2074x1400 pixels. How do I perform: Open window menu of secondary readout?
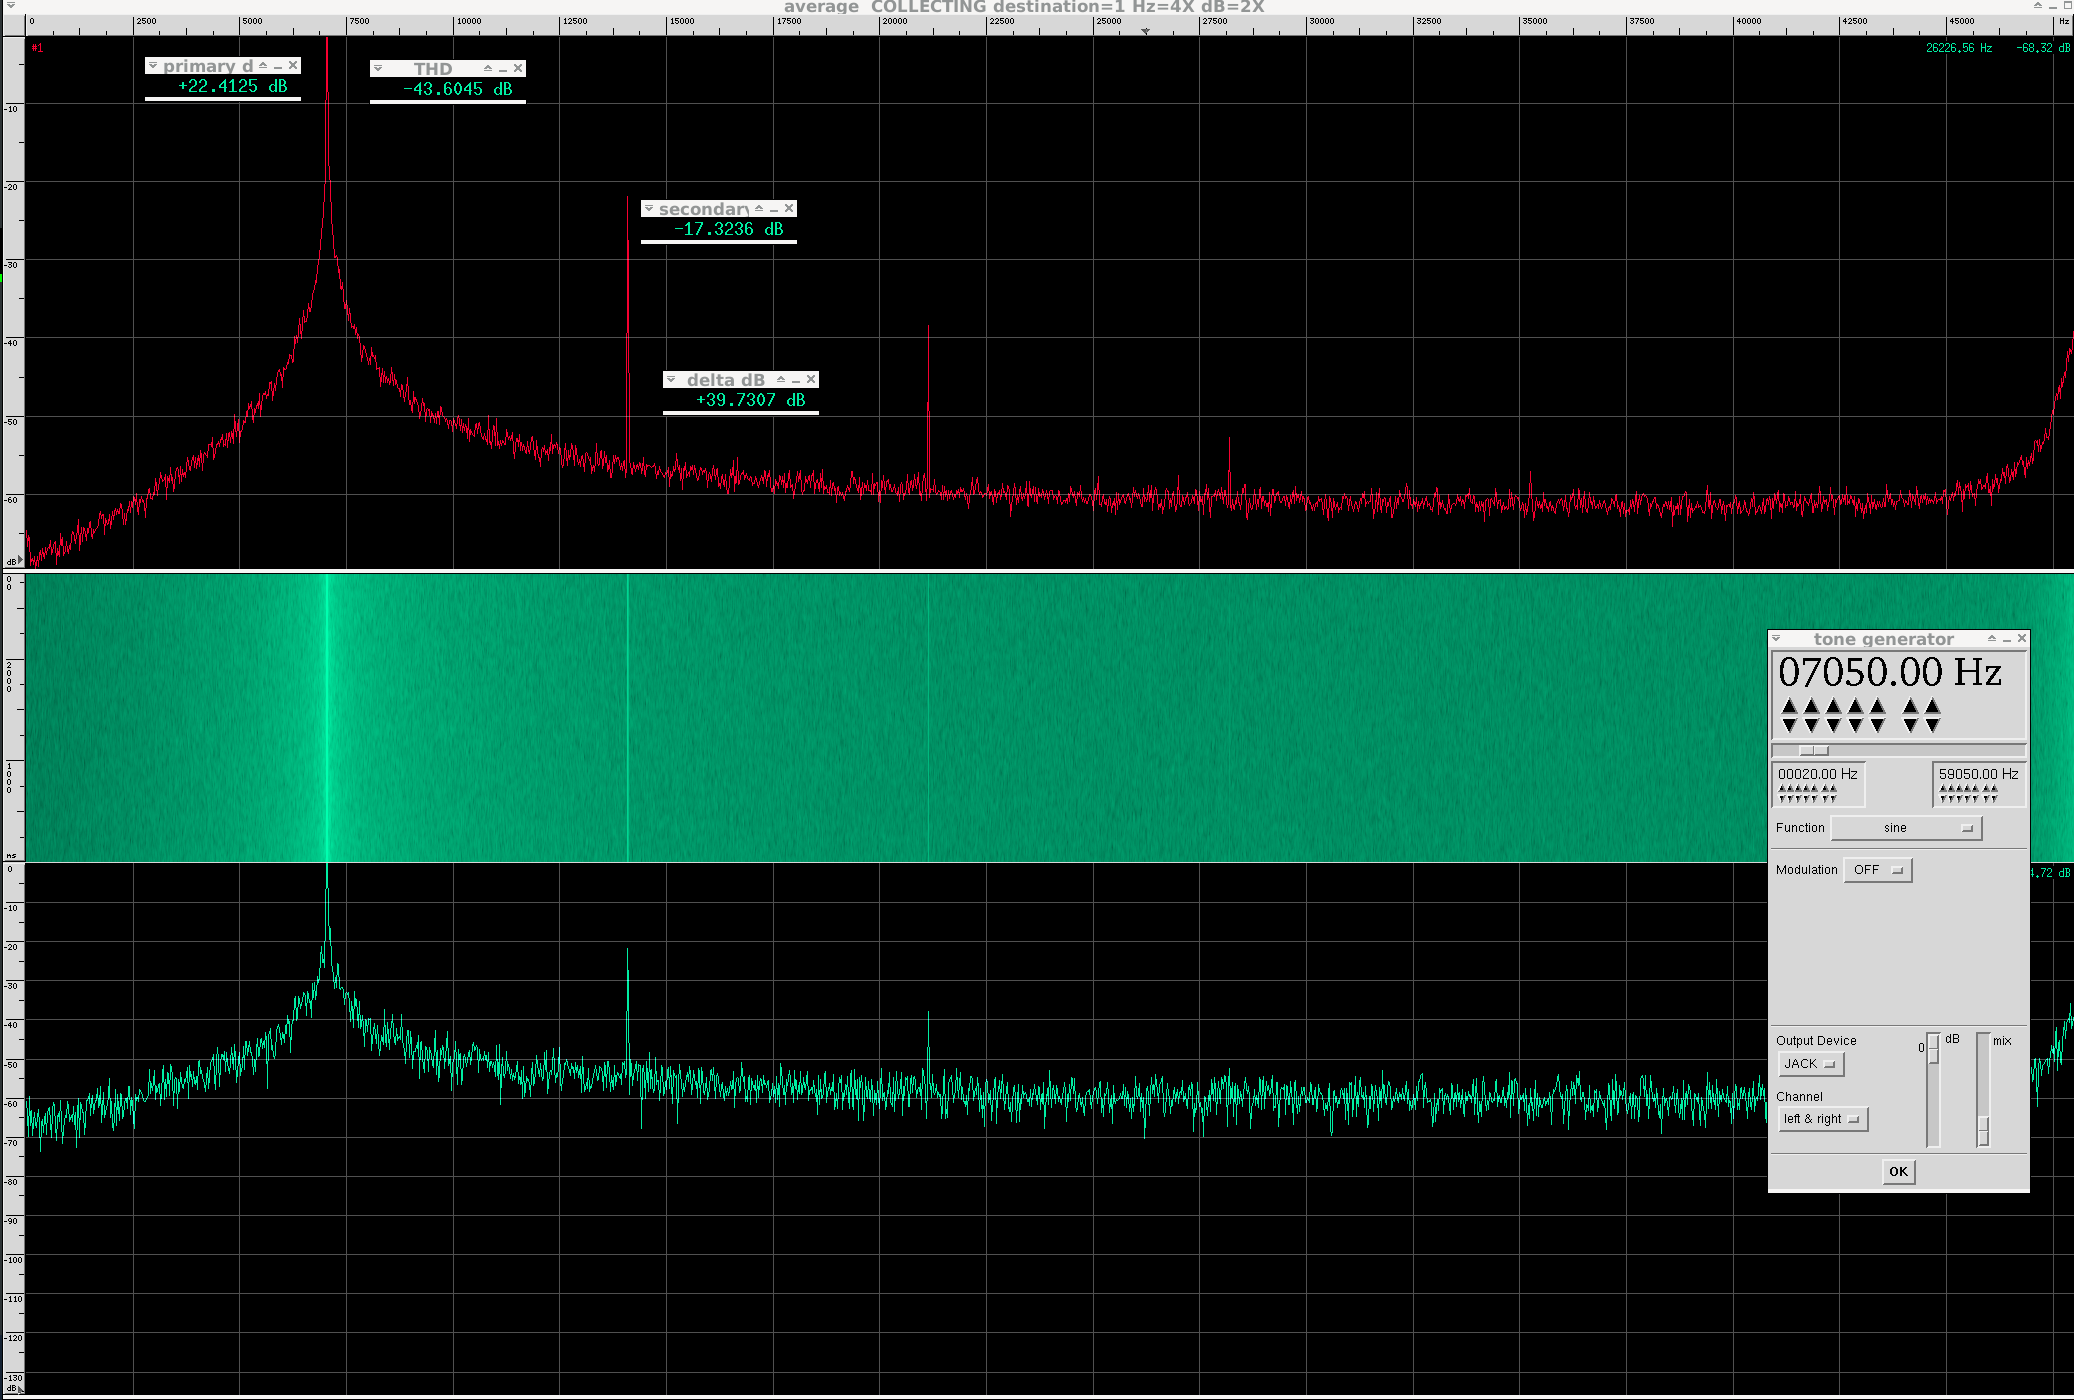tap(649, 209)
